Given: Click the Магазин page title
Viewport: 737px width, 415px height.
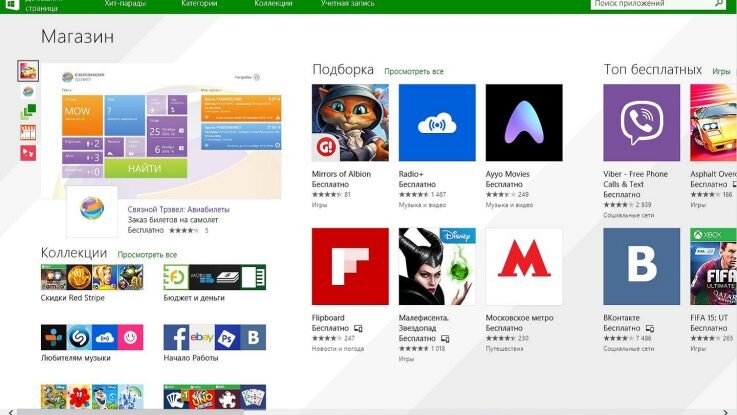Looking at the screenshot, I should (x=78, y=37).
